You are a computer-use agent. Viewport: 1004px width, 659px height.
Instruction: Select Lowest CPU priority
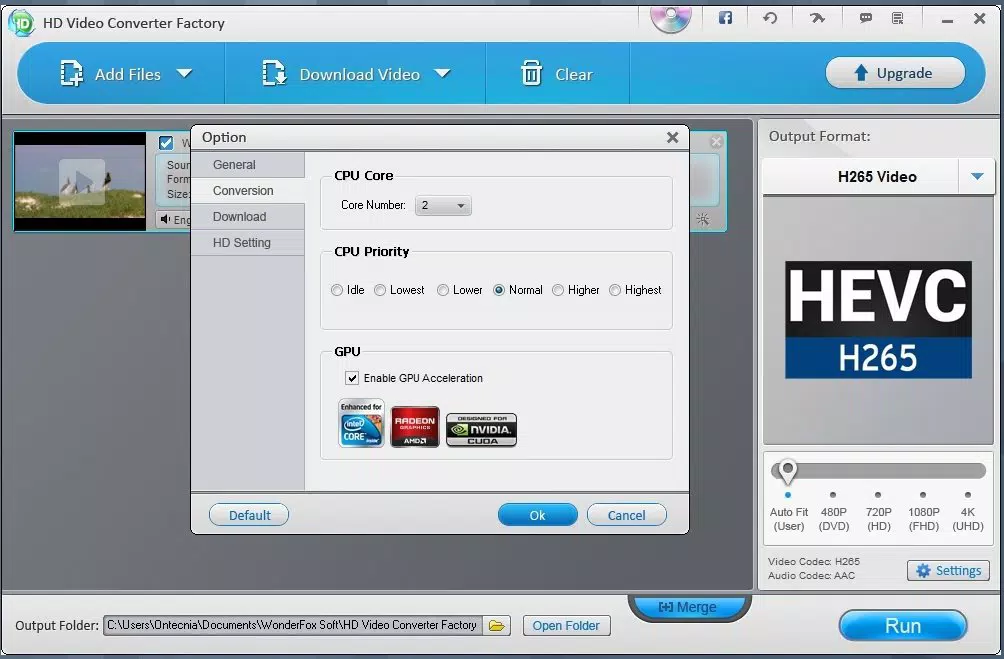(x=380, y=290)
